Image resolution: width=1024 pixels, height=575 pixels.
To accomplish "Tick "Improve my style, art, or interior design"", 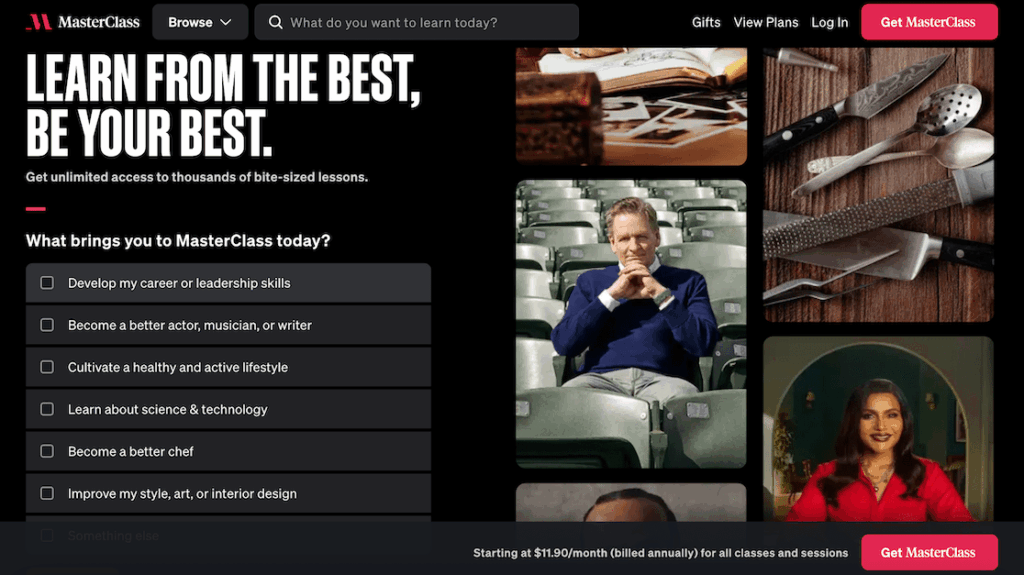I will 47,493.
